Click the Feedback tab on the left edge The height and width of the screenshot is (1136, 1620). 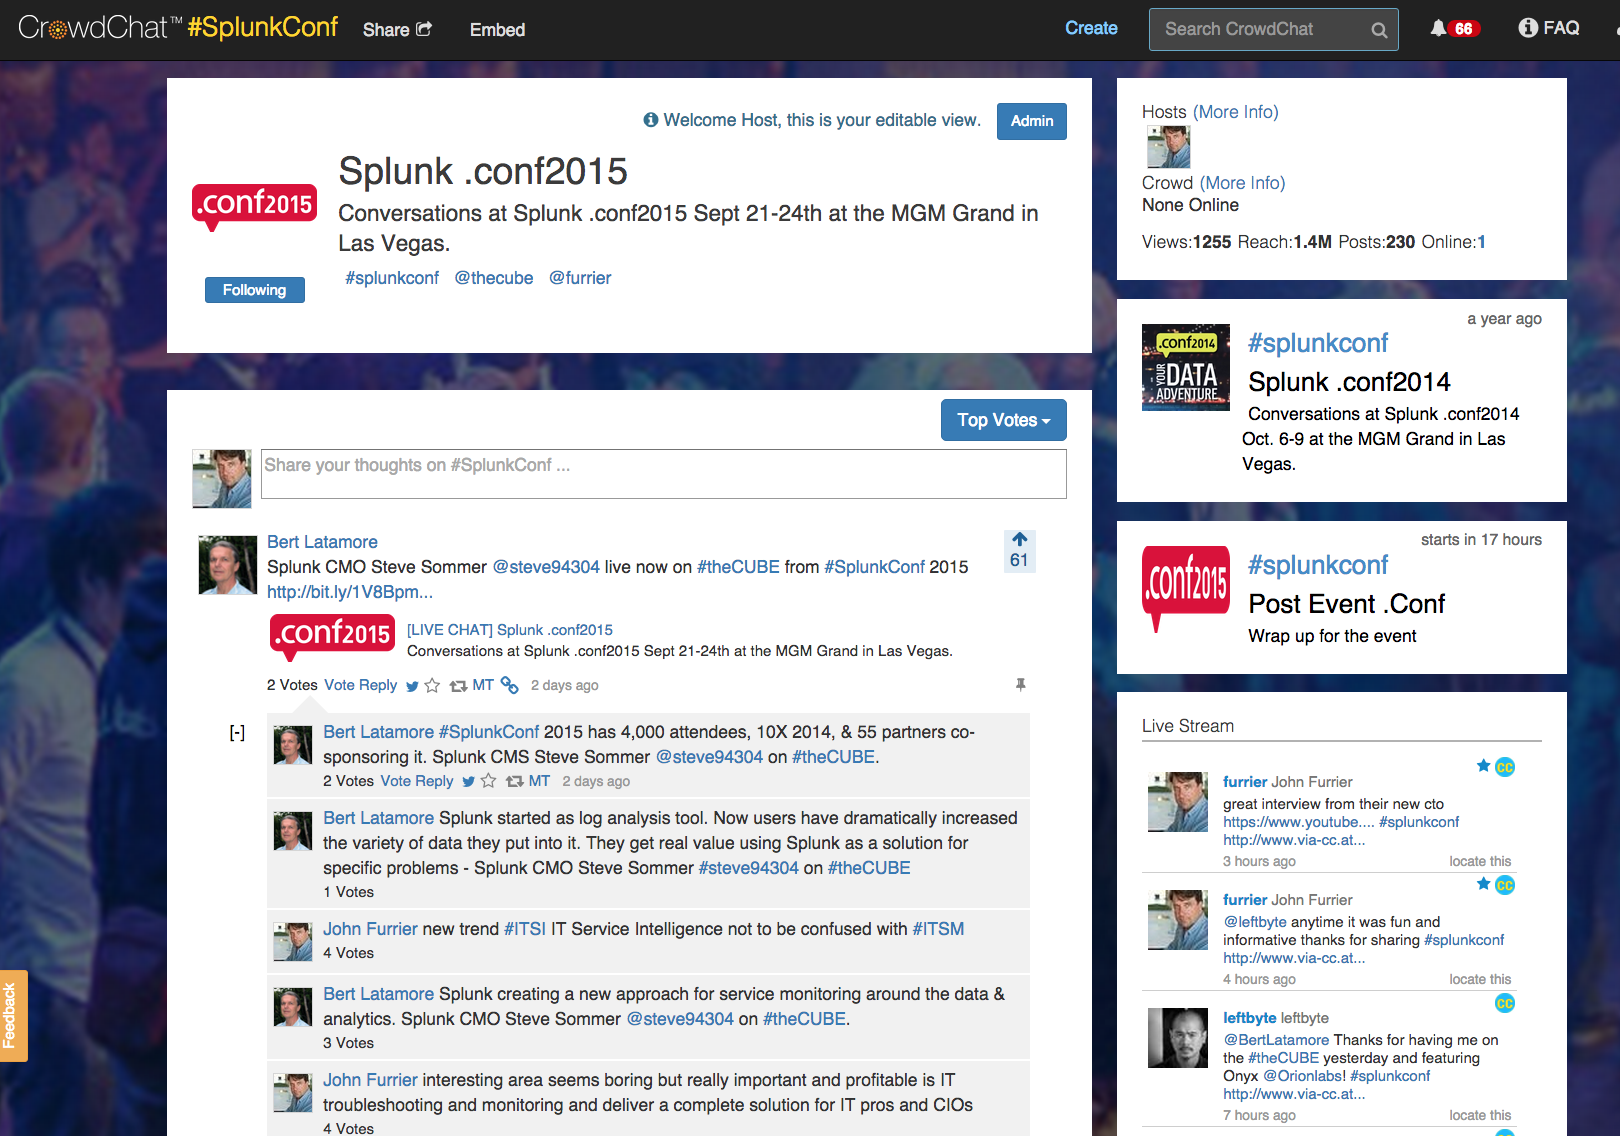(x=13, y=1015)
